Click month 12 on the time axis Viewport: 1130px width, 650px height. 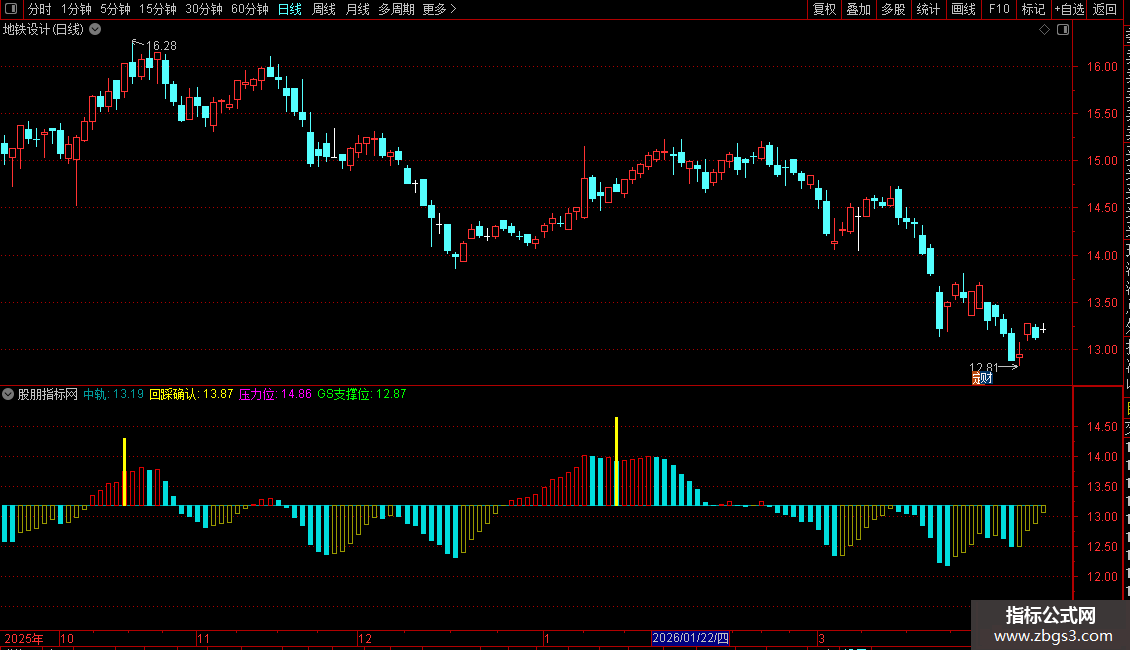(x=365, y=638)
